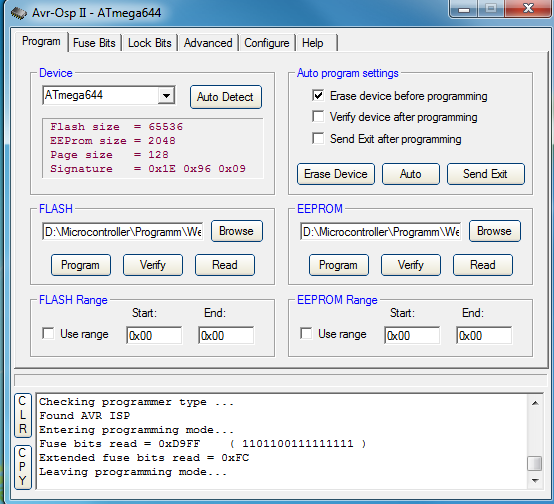Screen dimensions: 554x504
Task: Click the log scrollbar thumb
Action: [535, 463]
